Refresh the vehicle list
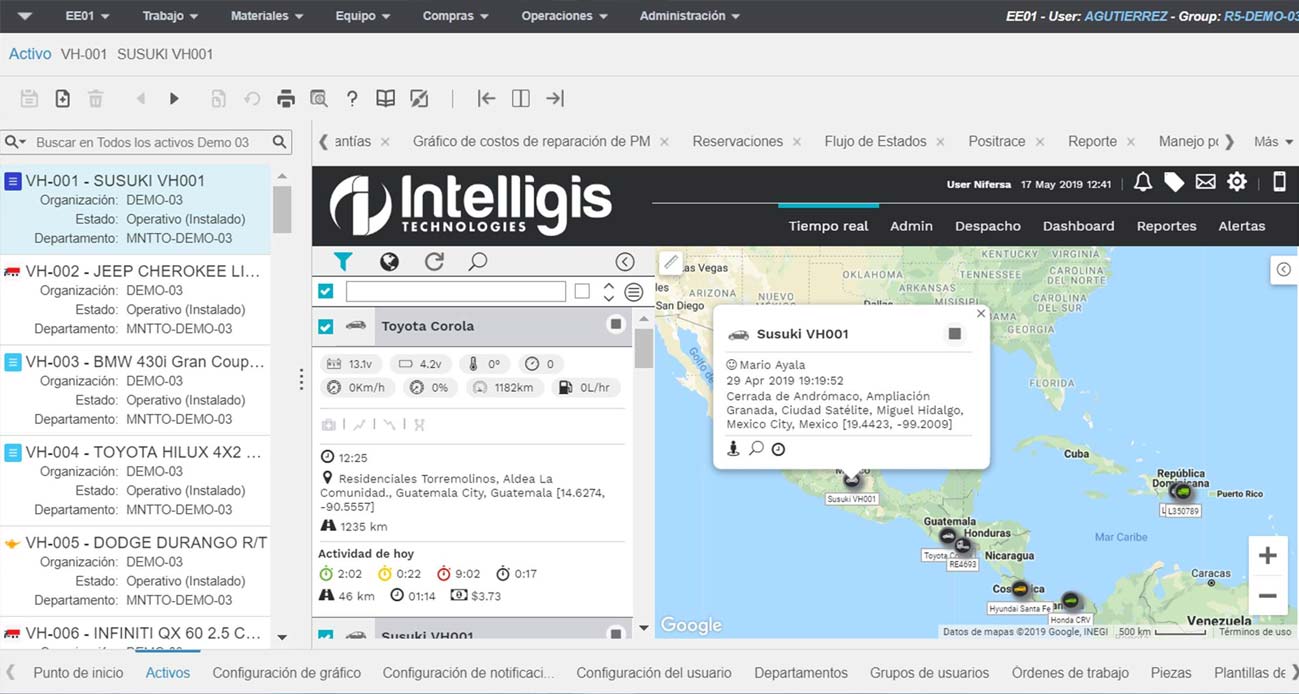Viewport: 1299px width, 694px height. tap(434, 262)
